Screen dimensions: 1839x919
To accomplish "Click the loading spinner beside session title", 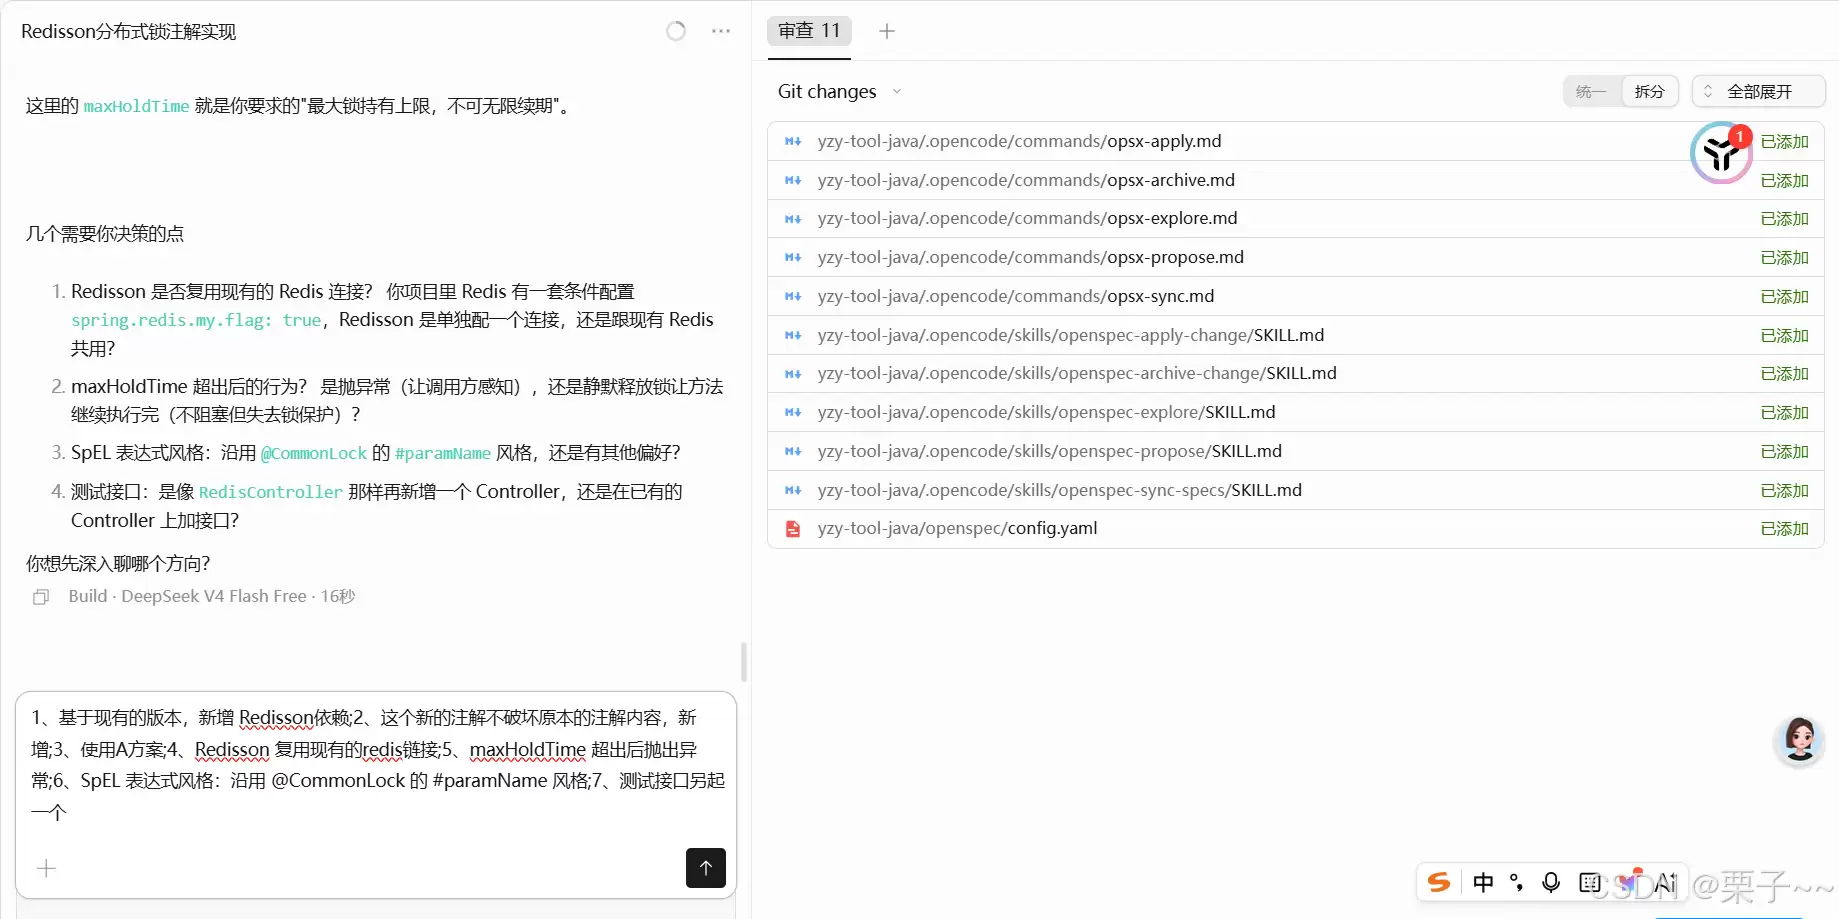I will coord(676,31).
